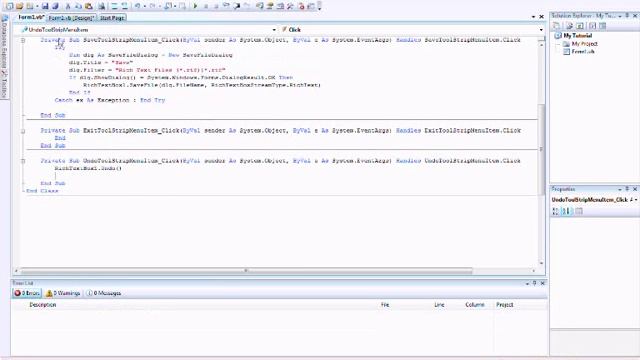
Task: Uncomment the selected lines icon
Action: point(124,6)
